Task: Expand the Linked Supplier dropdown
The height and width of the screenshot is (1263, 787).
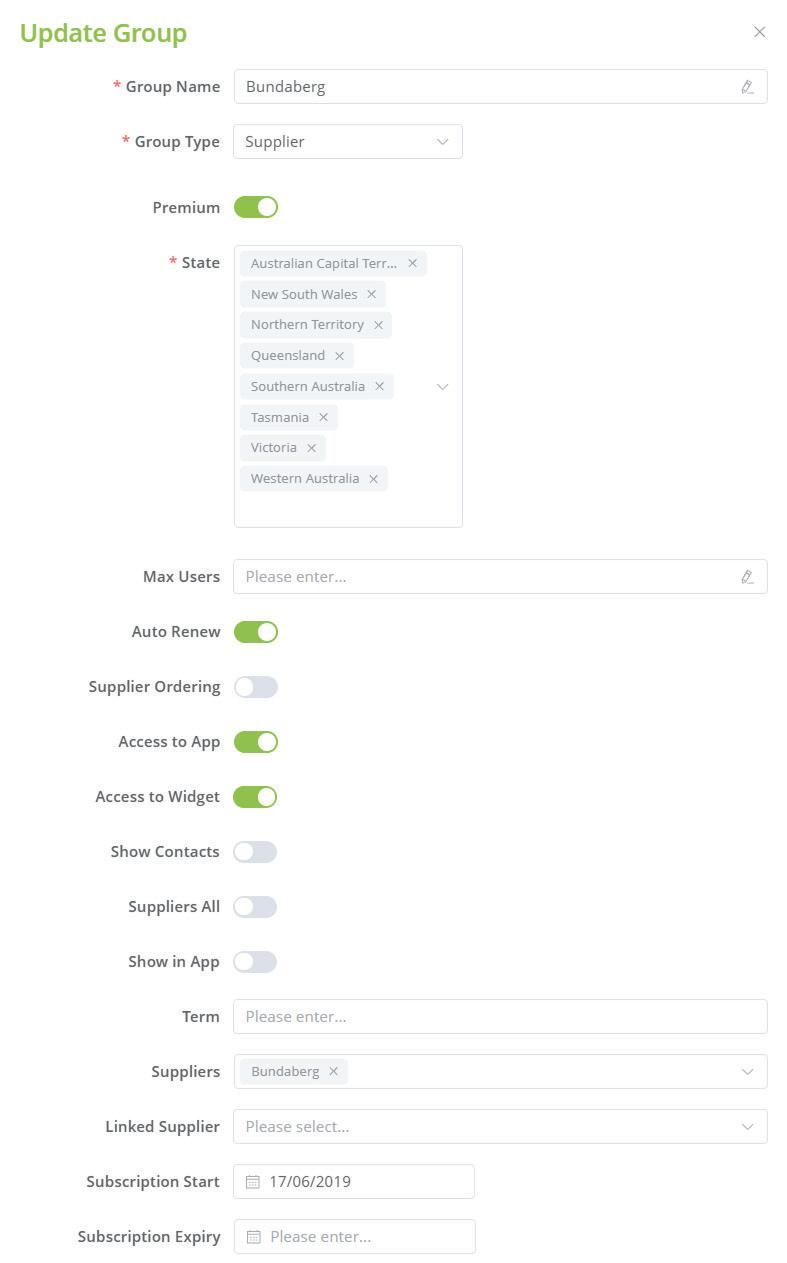Action: [747, 1127]
